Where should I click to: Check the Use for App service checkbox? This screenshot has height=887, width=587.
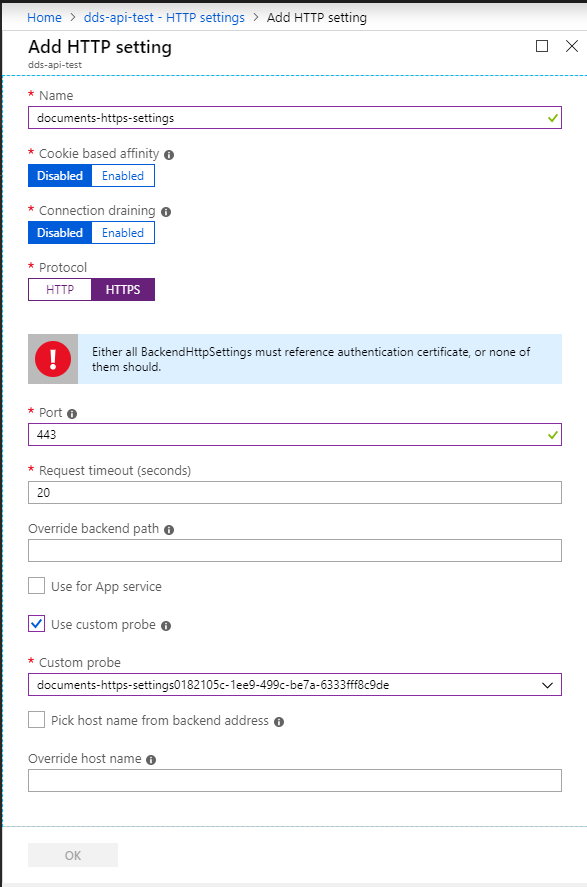(36, 585)
